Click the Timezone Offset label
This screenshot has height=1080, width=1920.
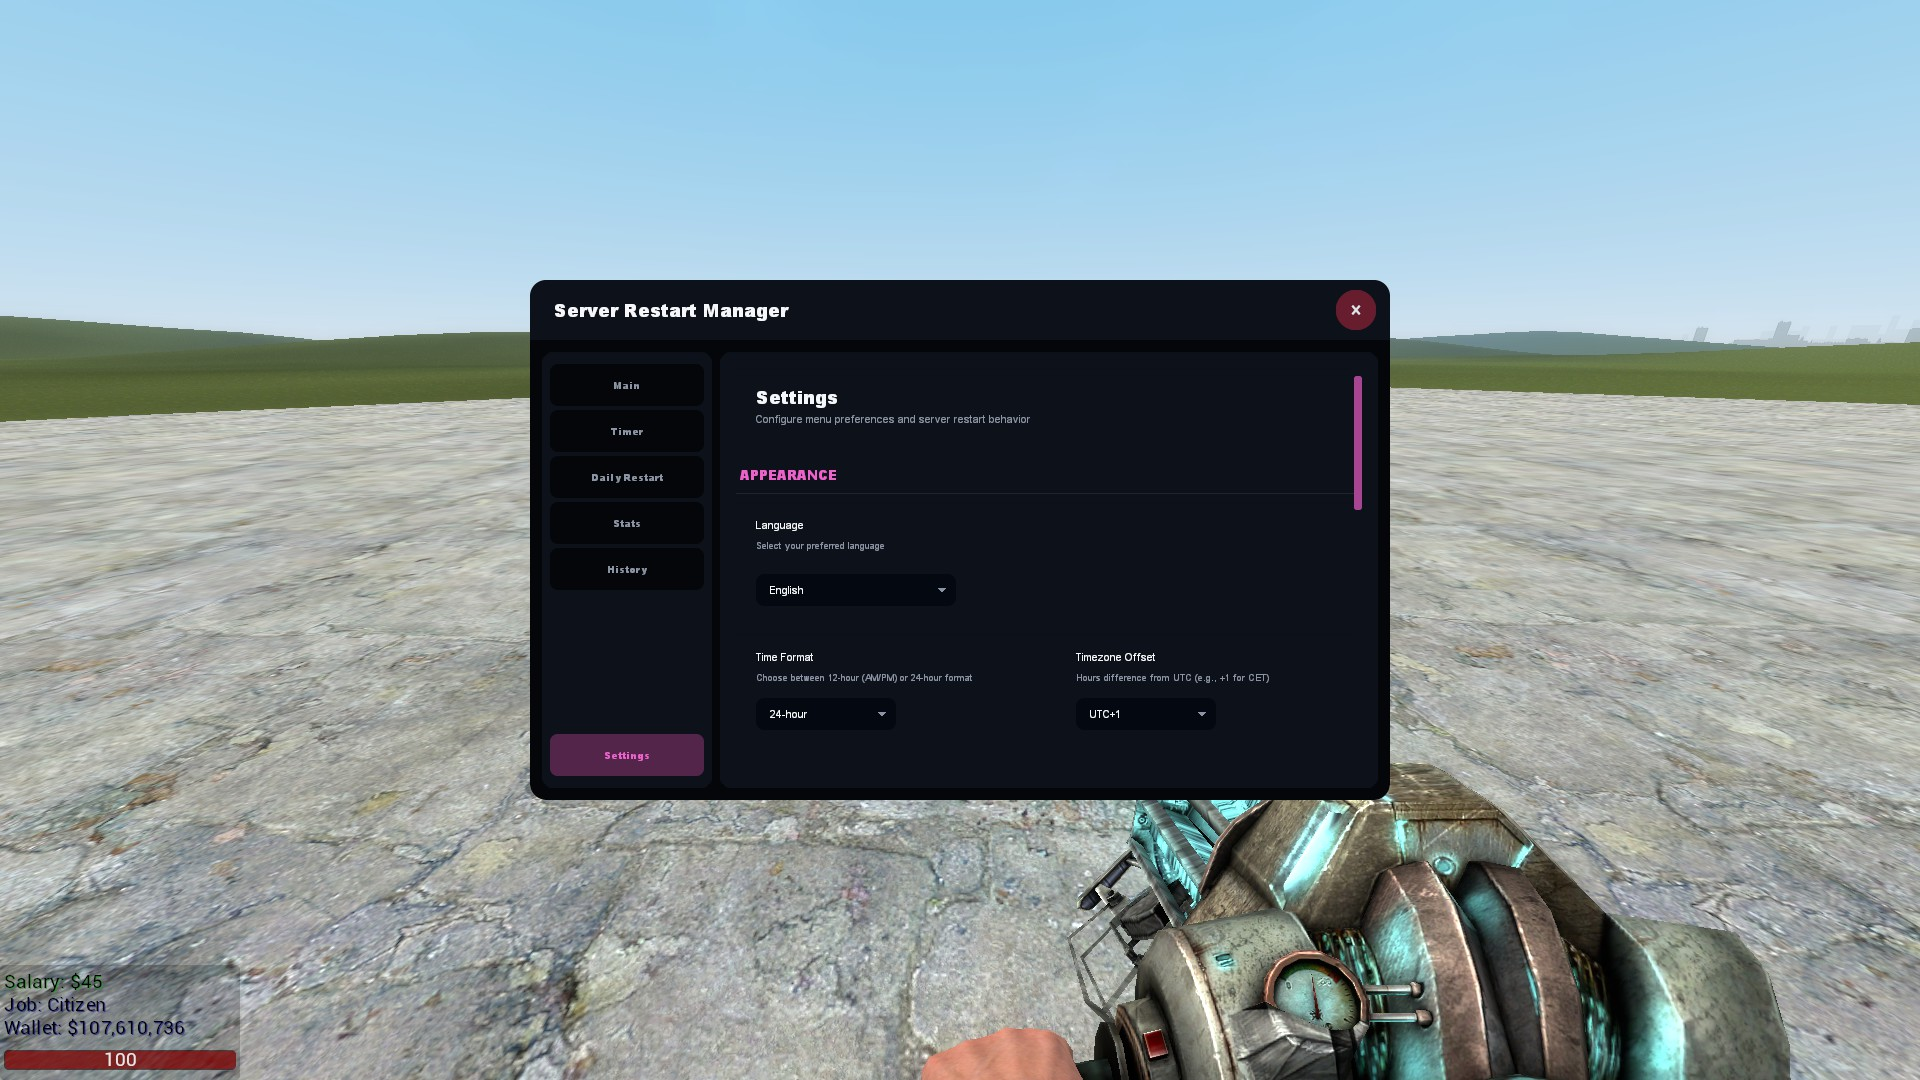pos(1115,657)
